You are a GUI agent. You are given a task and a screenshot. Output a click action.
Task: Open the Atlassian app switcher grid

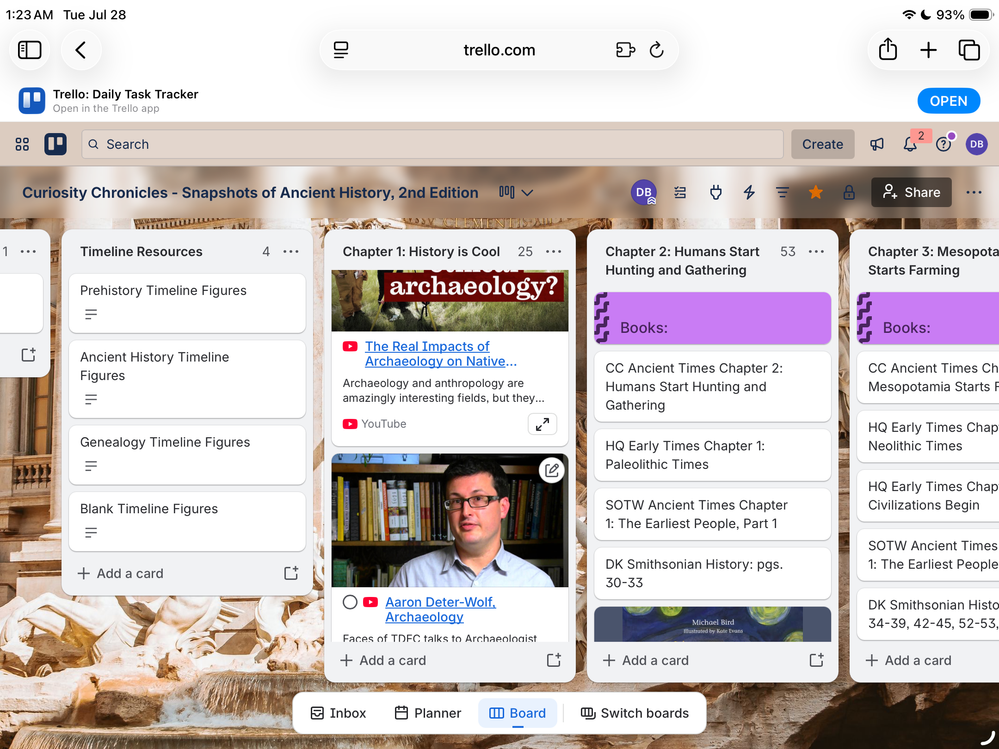coord(22,145)
